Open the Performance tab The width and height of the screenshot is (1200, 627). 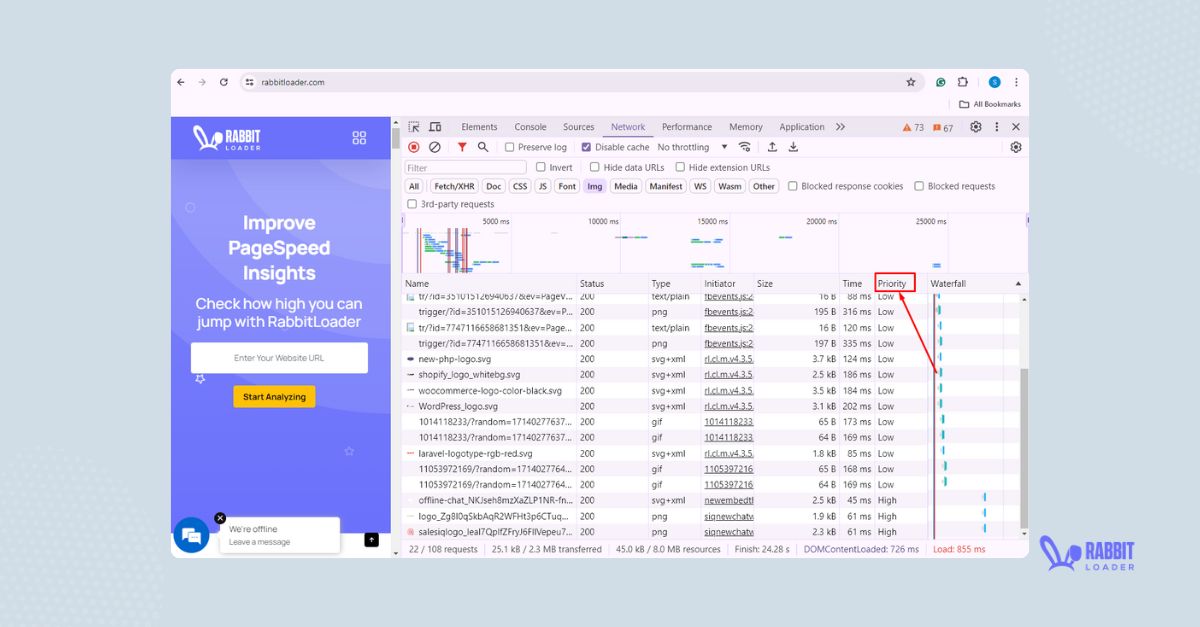click(686, 126)
